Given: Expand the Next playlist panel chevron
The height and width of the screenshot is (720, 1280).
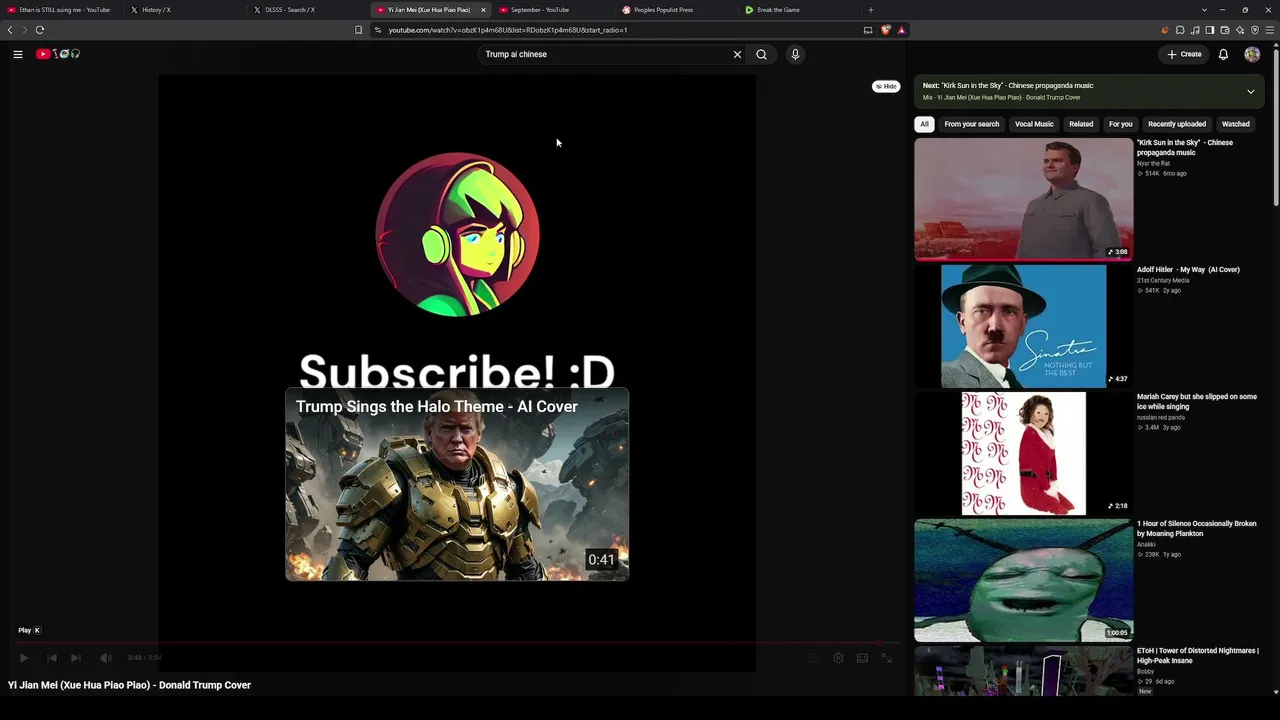Looking at the screenshot, I should point(1250,91).
